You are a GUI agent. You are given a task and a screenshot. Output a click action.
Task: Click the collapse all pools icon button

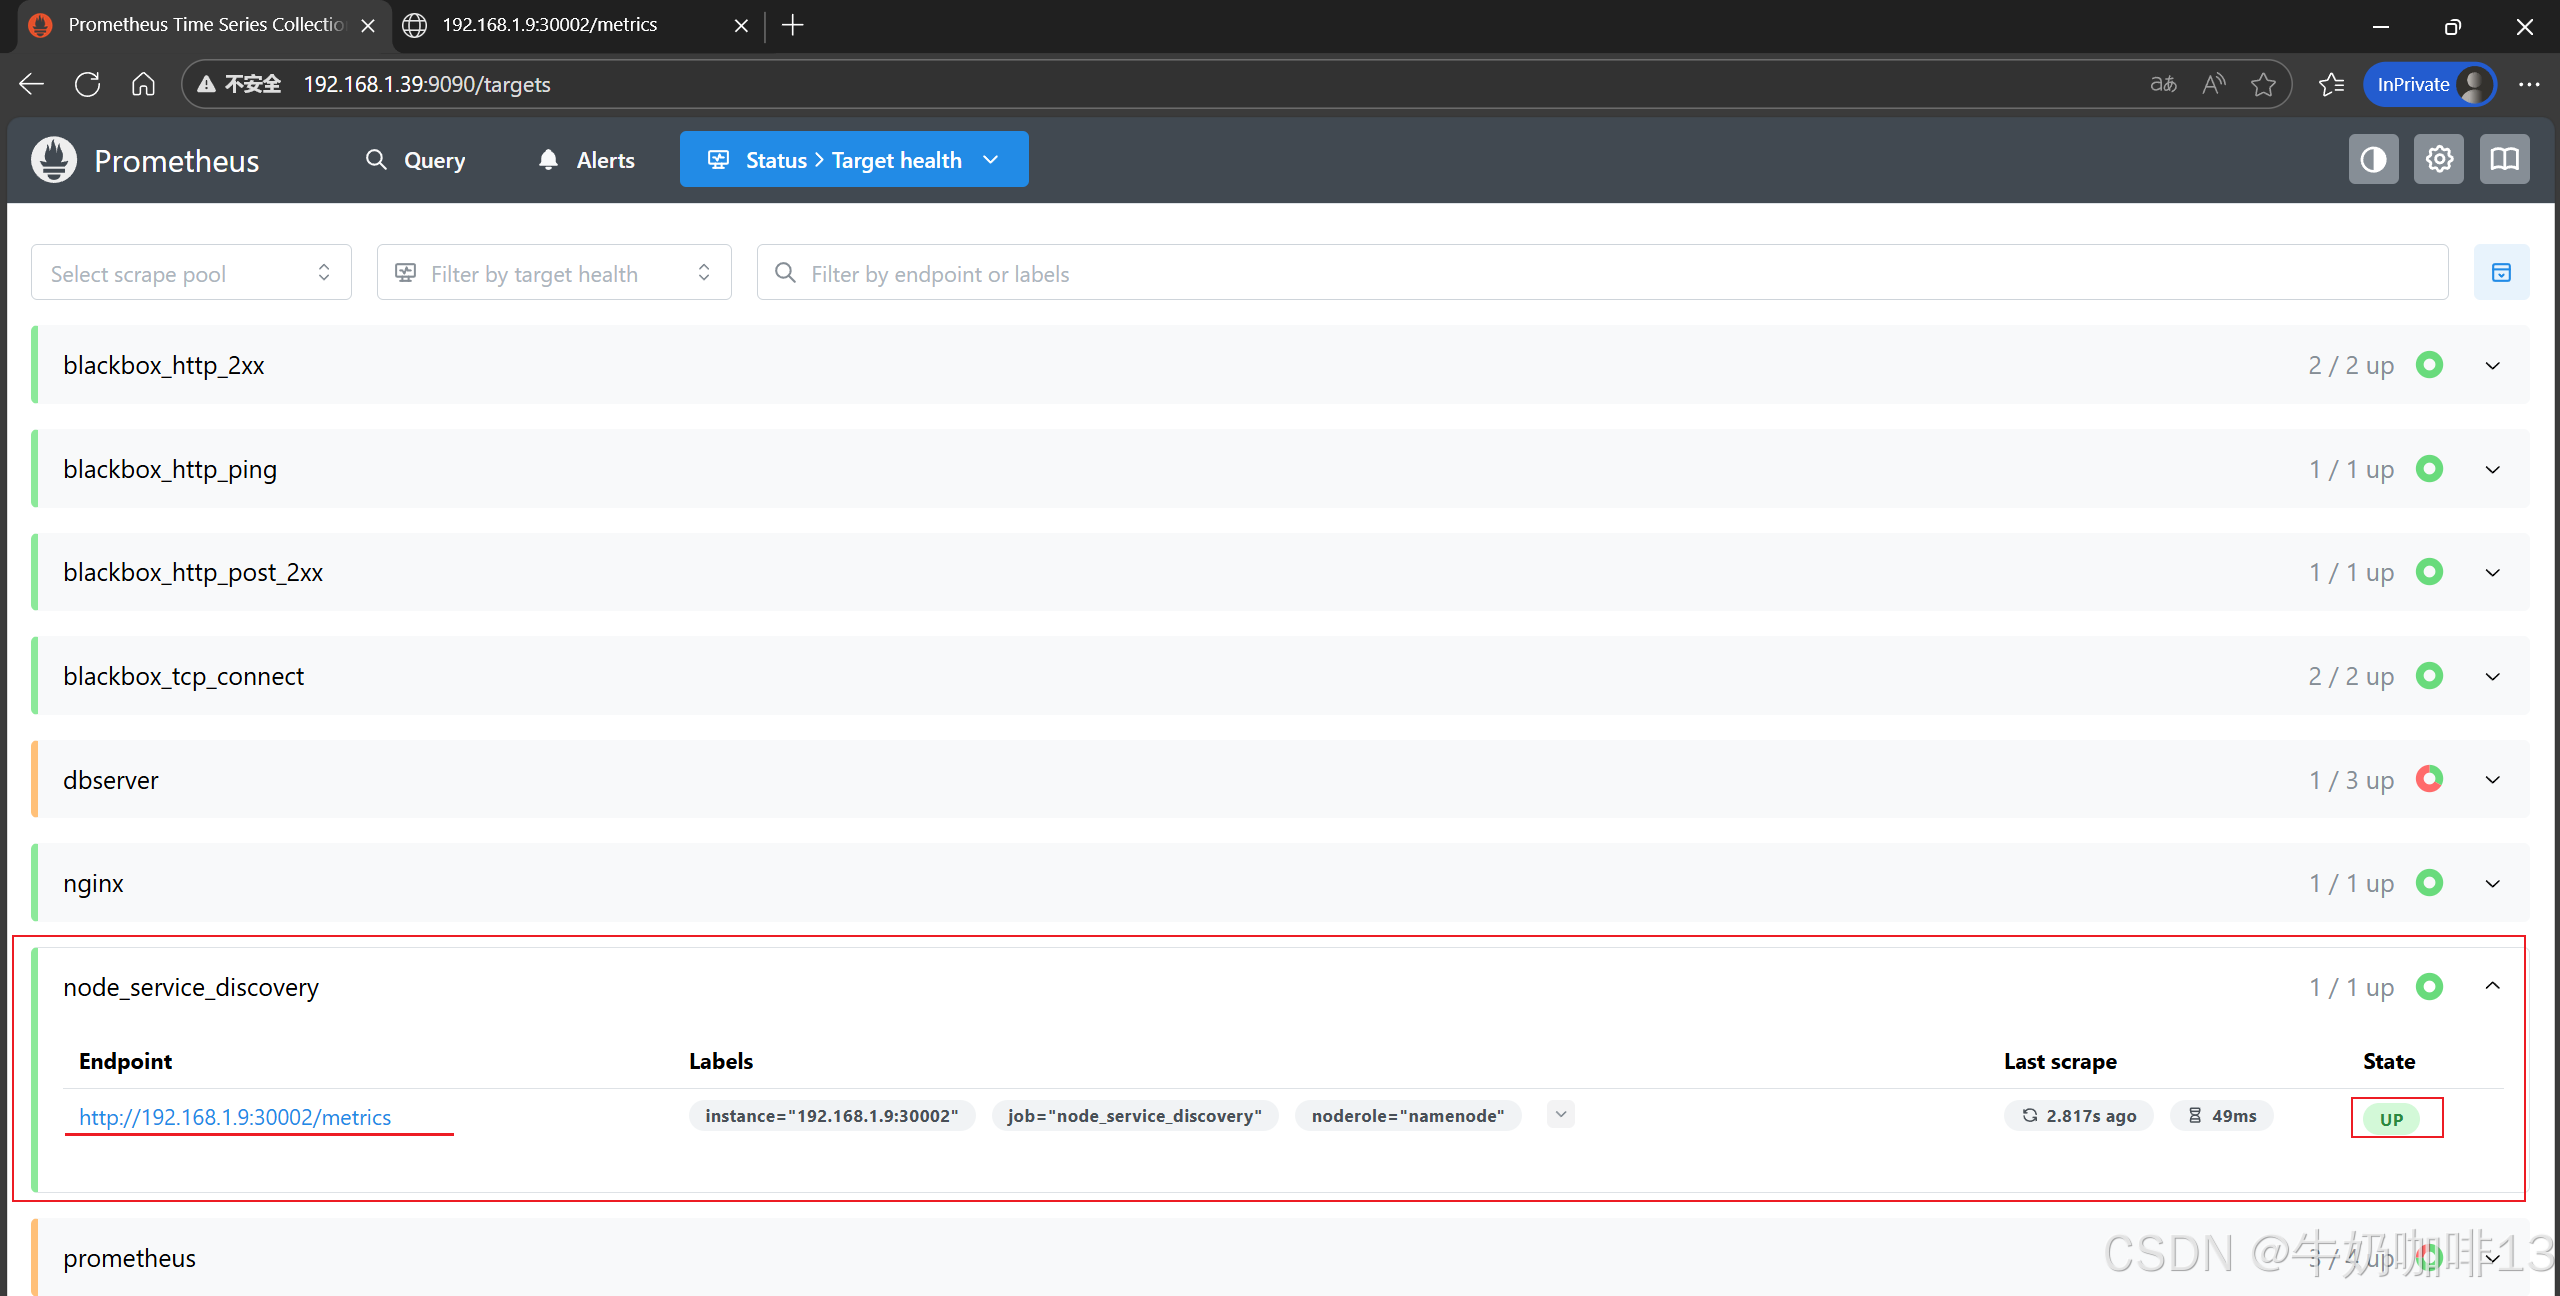coord(2501,273)
